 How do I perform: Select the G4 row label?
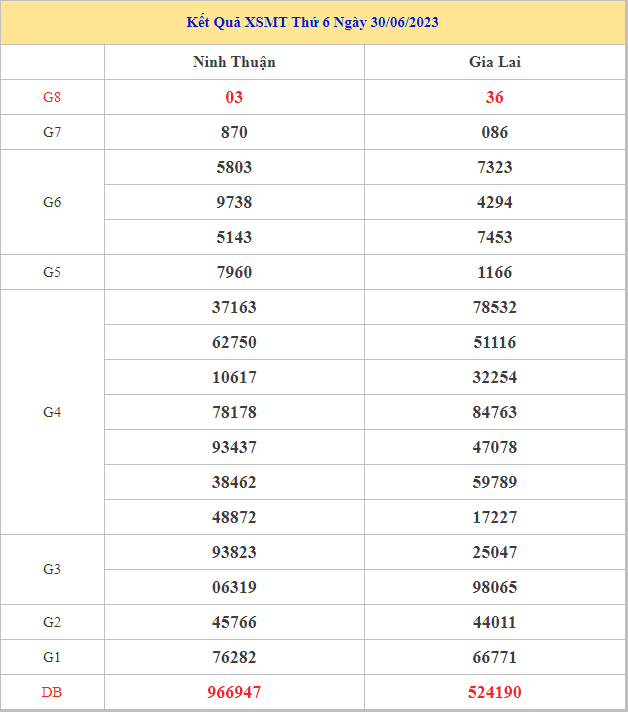click(52, 412)
